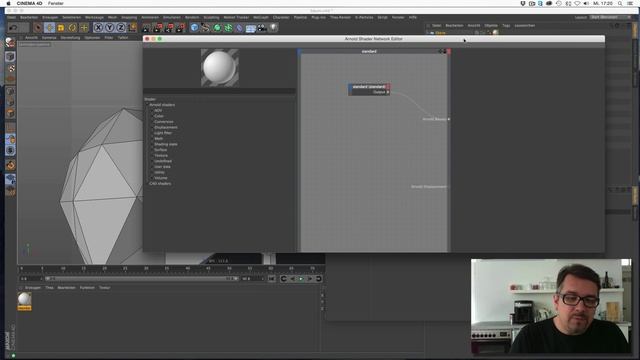This screenshot has height=360, width=640.
Task: Click the Render to Picture Viewer icon
Action: [158, 28]
